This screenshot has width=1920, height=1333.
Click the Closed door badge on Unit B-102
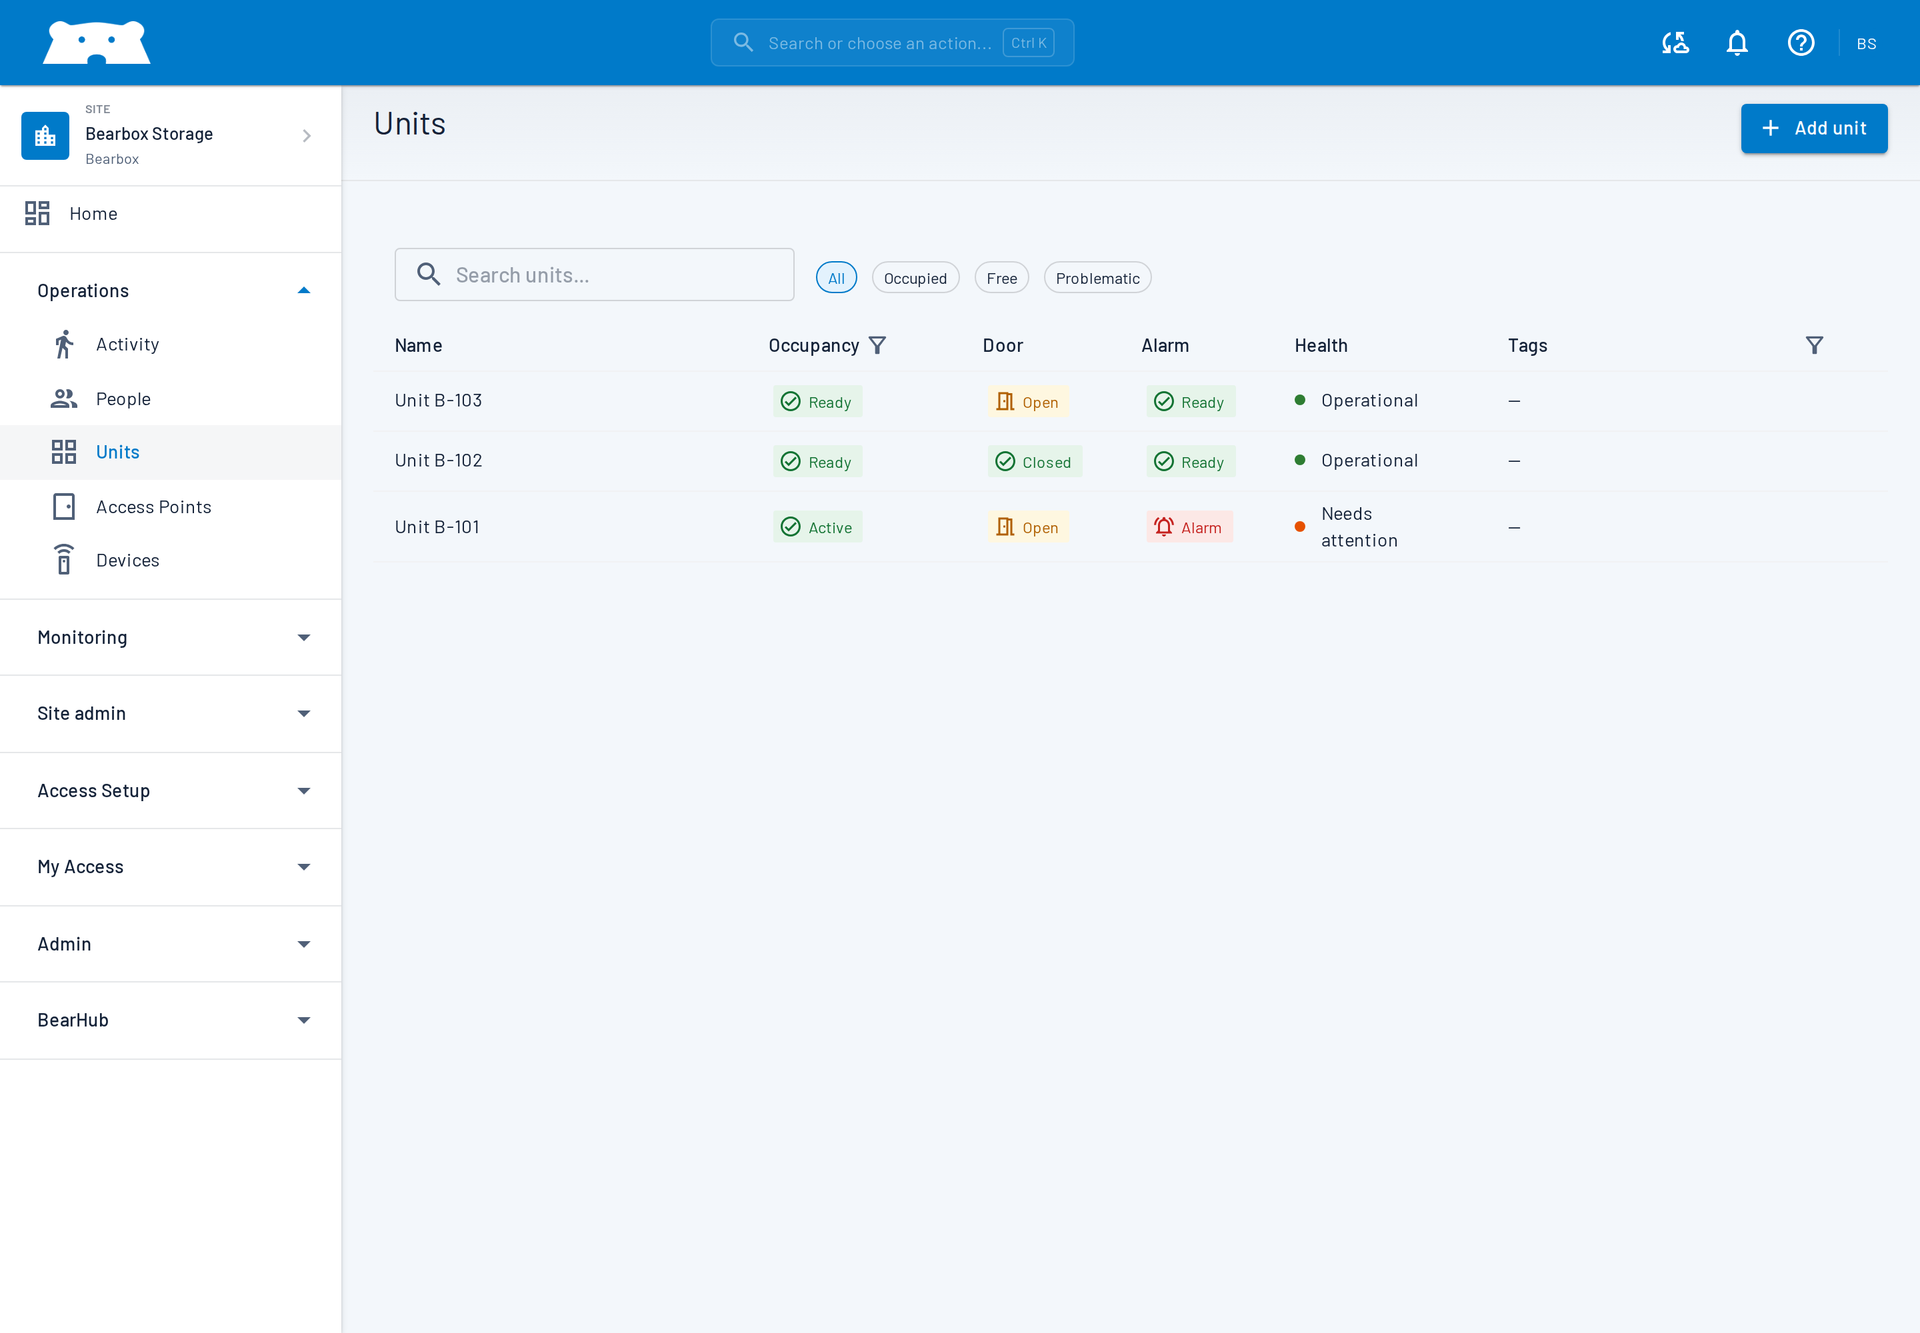pyautogui.click(x=1034, y=461)
